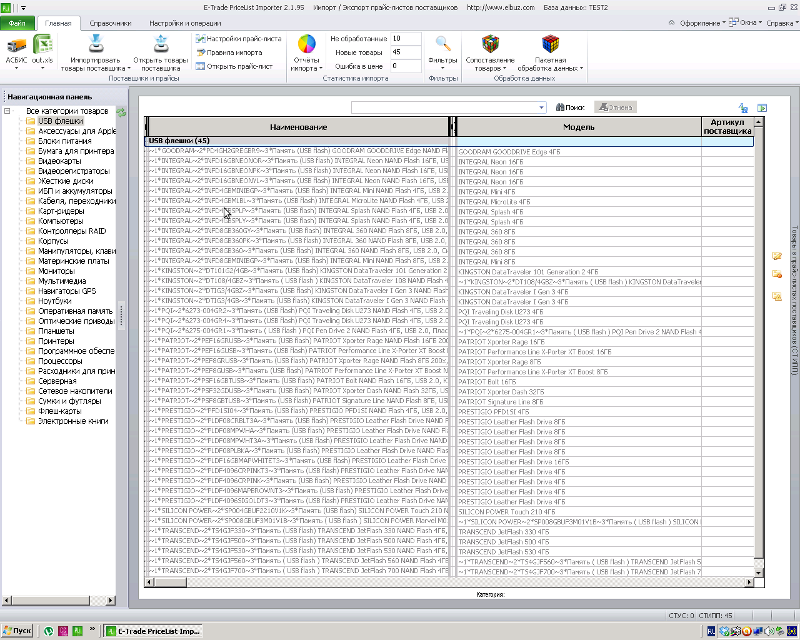Open supplier goods via its icon
Viewport: 800px width, 640px height.
[161, 43]
